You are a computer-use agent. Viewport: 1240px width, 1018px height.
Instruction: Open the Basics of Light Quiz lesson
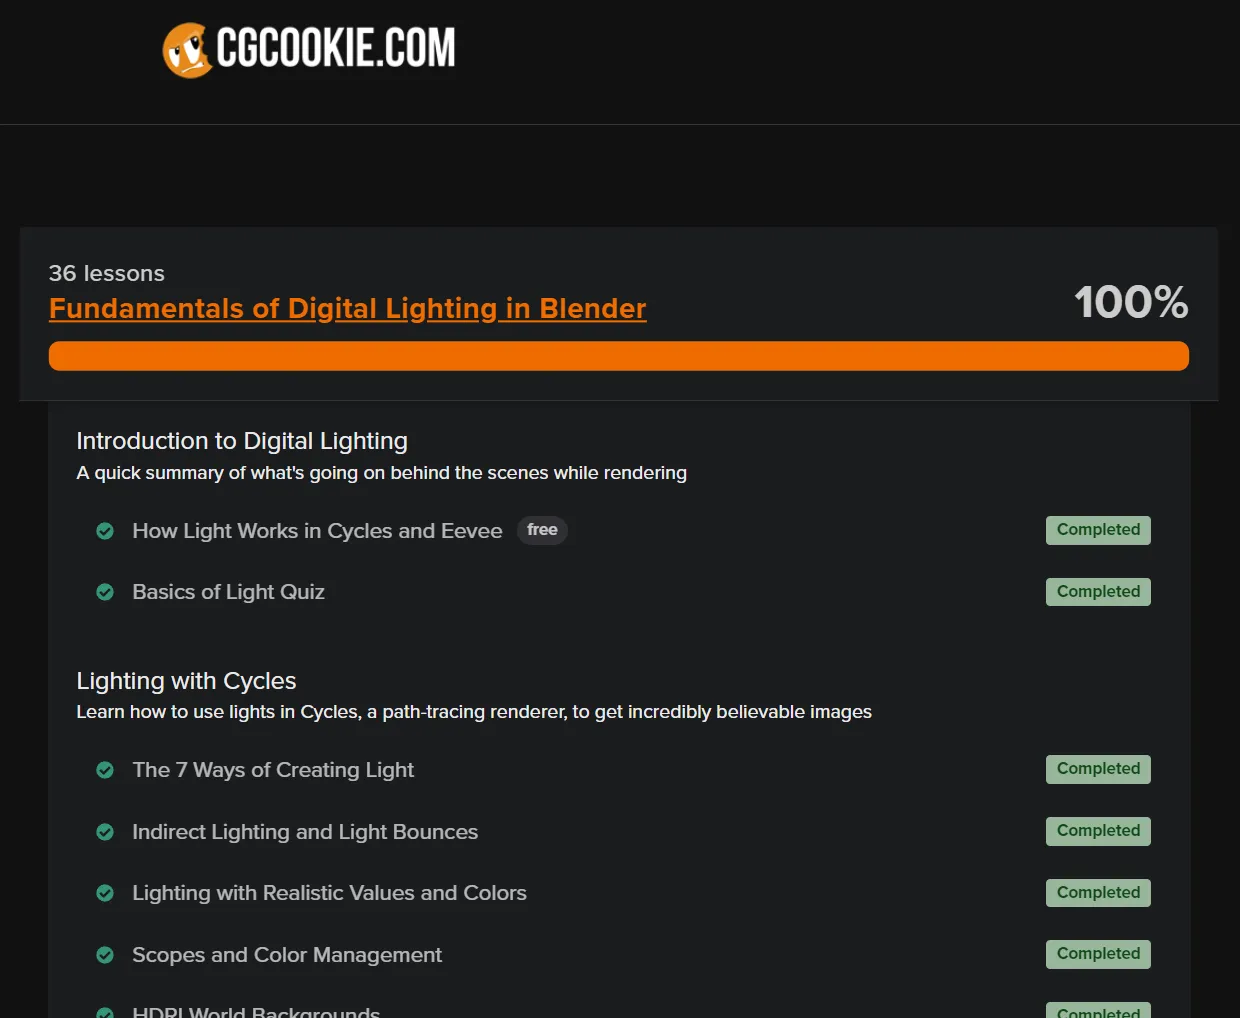(x=228, y=592)
